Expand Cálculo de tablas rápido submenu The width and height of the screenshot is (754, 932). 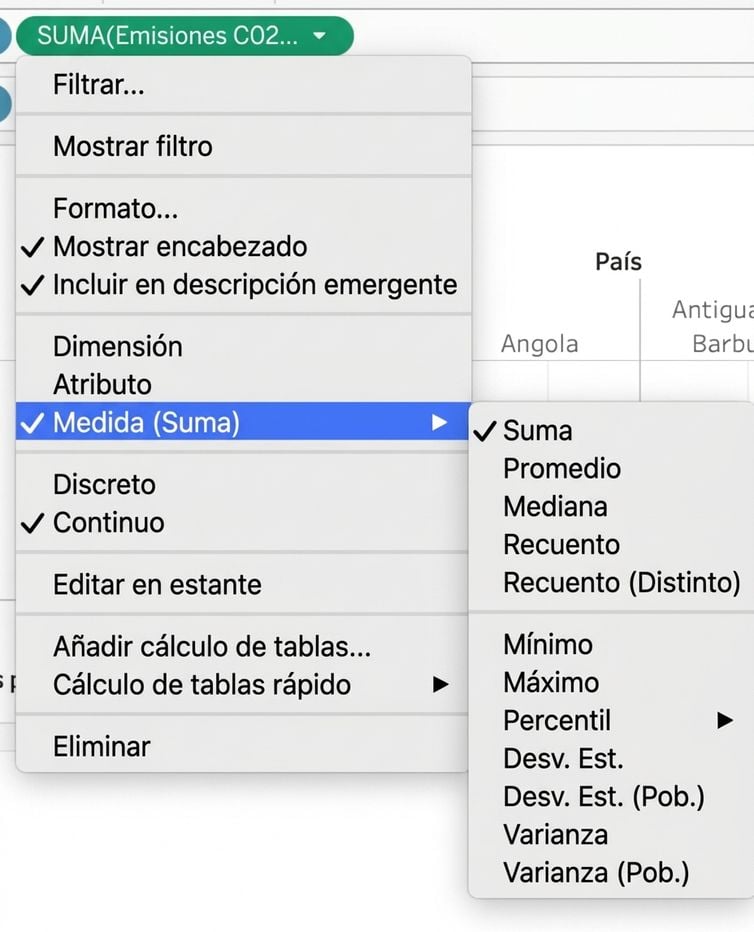coord(243,684)
